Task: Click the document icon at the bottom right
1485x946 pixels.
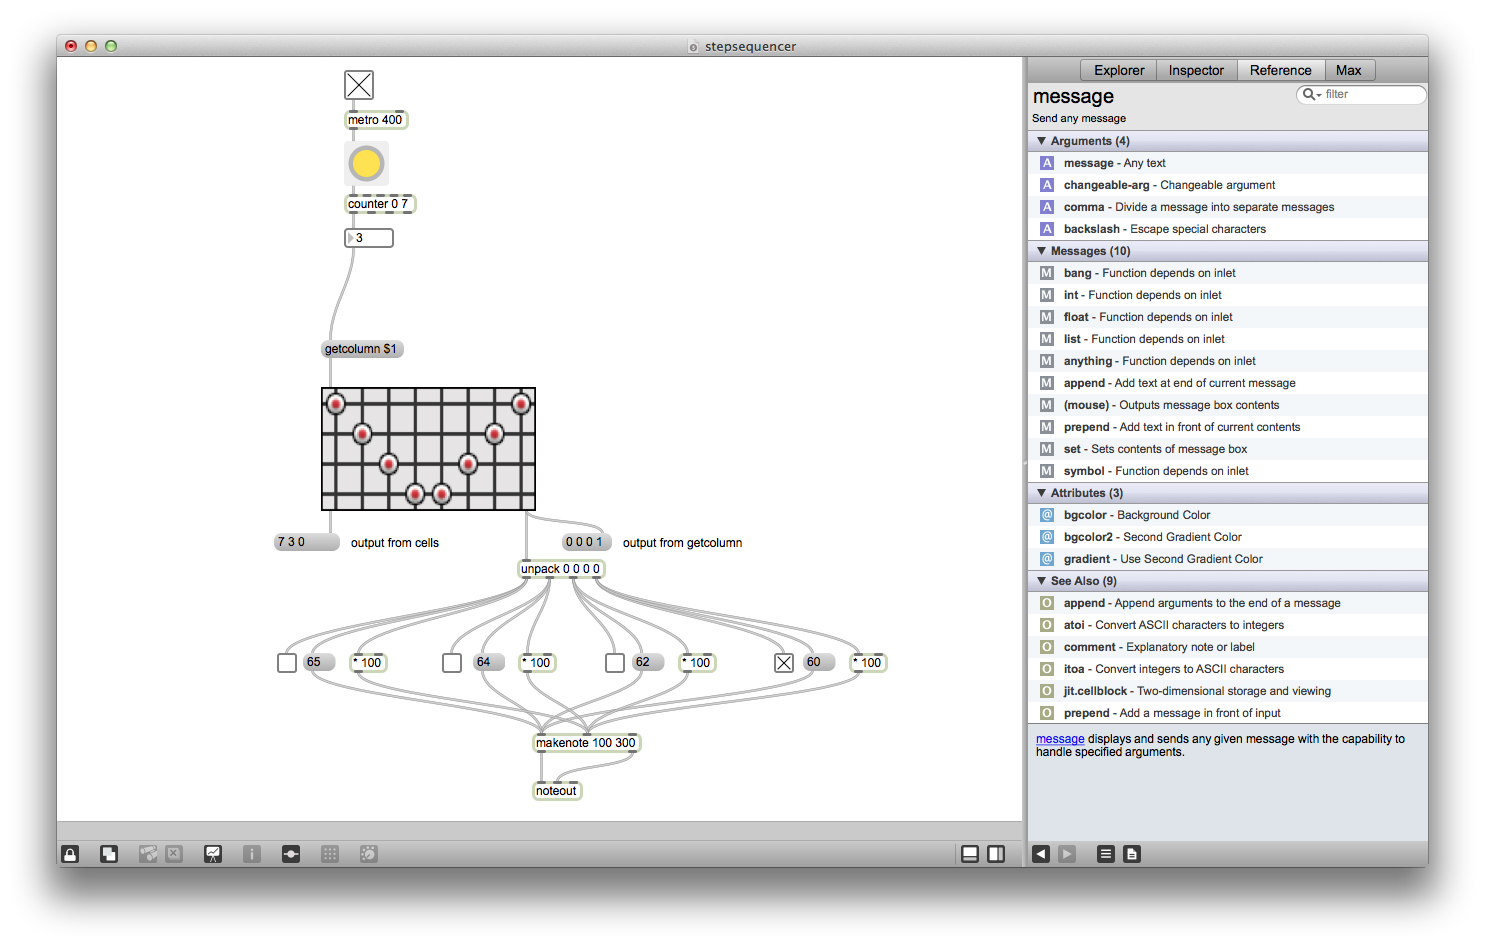Action: tap(1131, 853)
